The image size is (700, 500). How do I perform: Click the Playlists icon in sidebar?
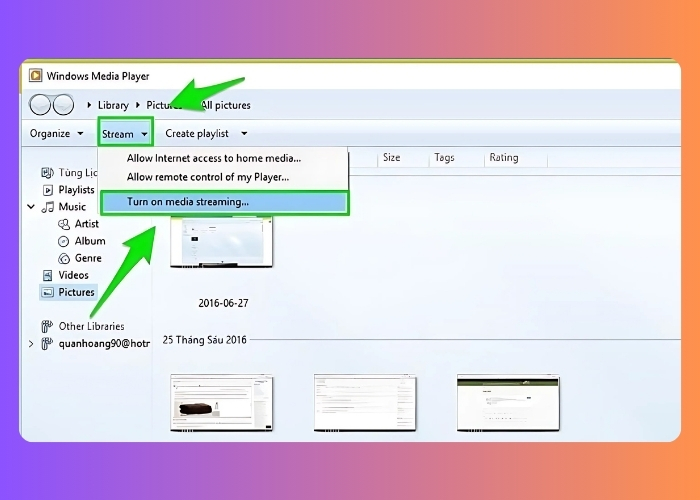[x=48, y=190]
